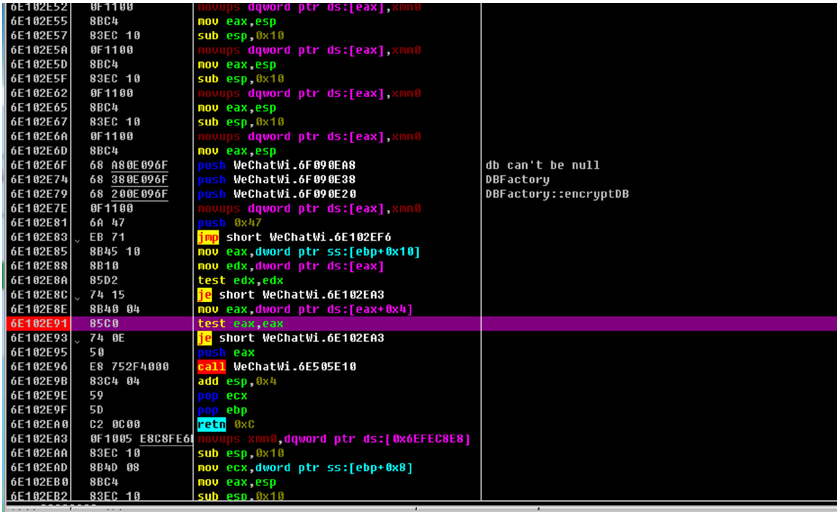Select the DBFactory::encryptDB comment

(x=557, y=194)
